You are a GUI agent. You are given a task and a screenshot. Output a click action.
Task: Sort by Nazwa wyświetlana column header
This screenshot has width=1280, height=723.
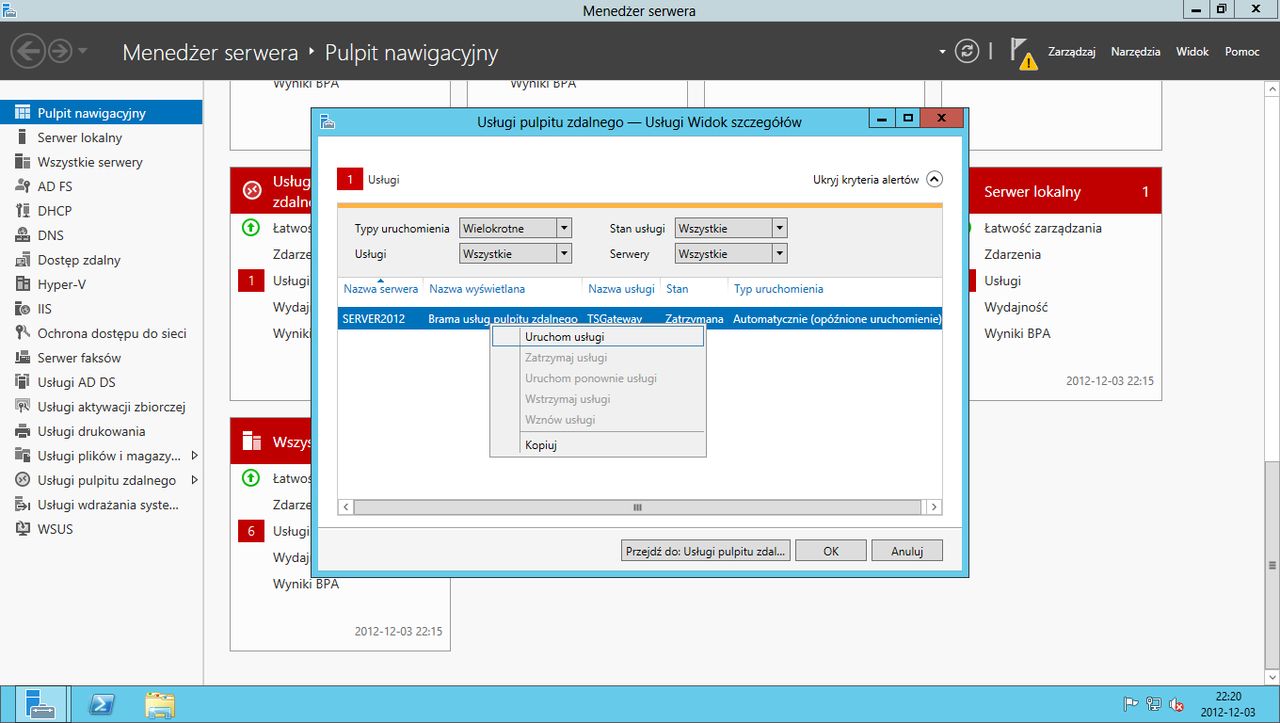pyautogui.click(x=477, y=289)
